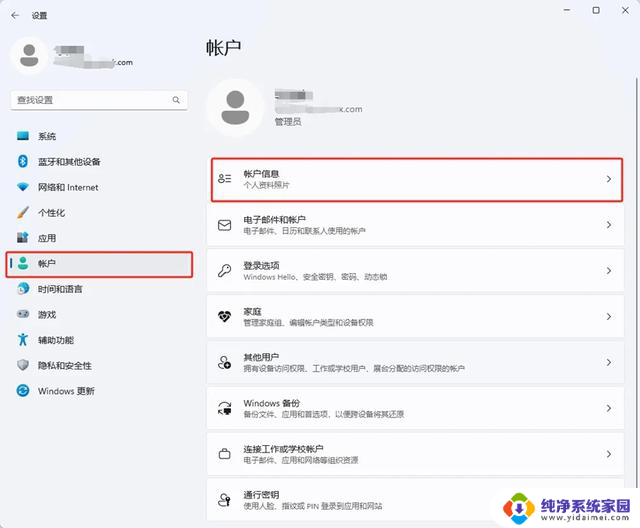Image resolution: width=640 pixels, height=528 pixels.
Task: Expand 连接工作或学校帐户 chevron
Action: pos(609,454)
